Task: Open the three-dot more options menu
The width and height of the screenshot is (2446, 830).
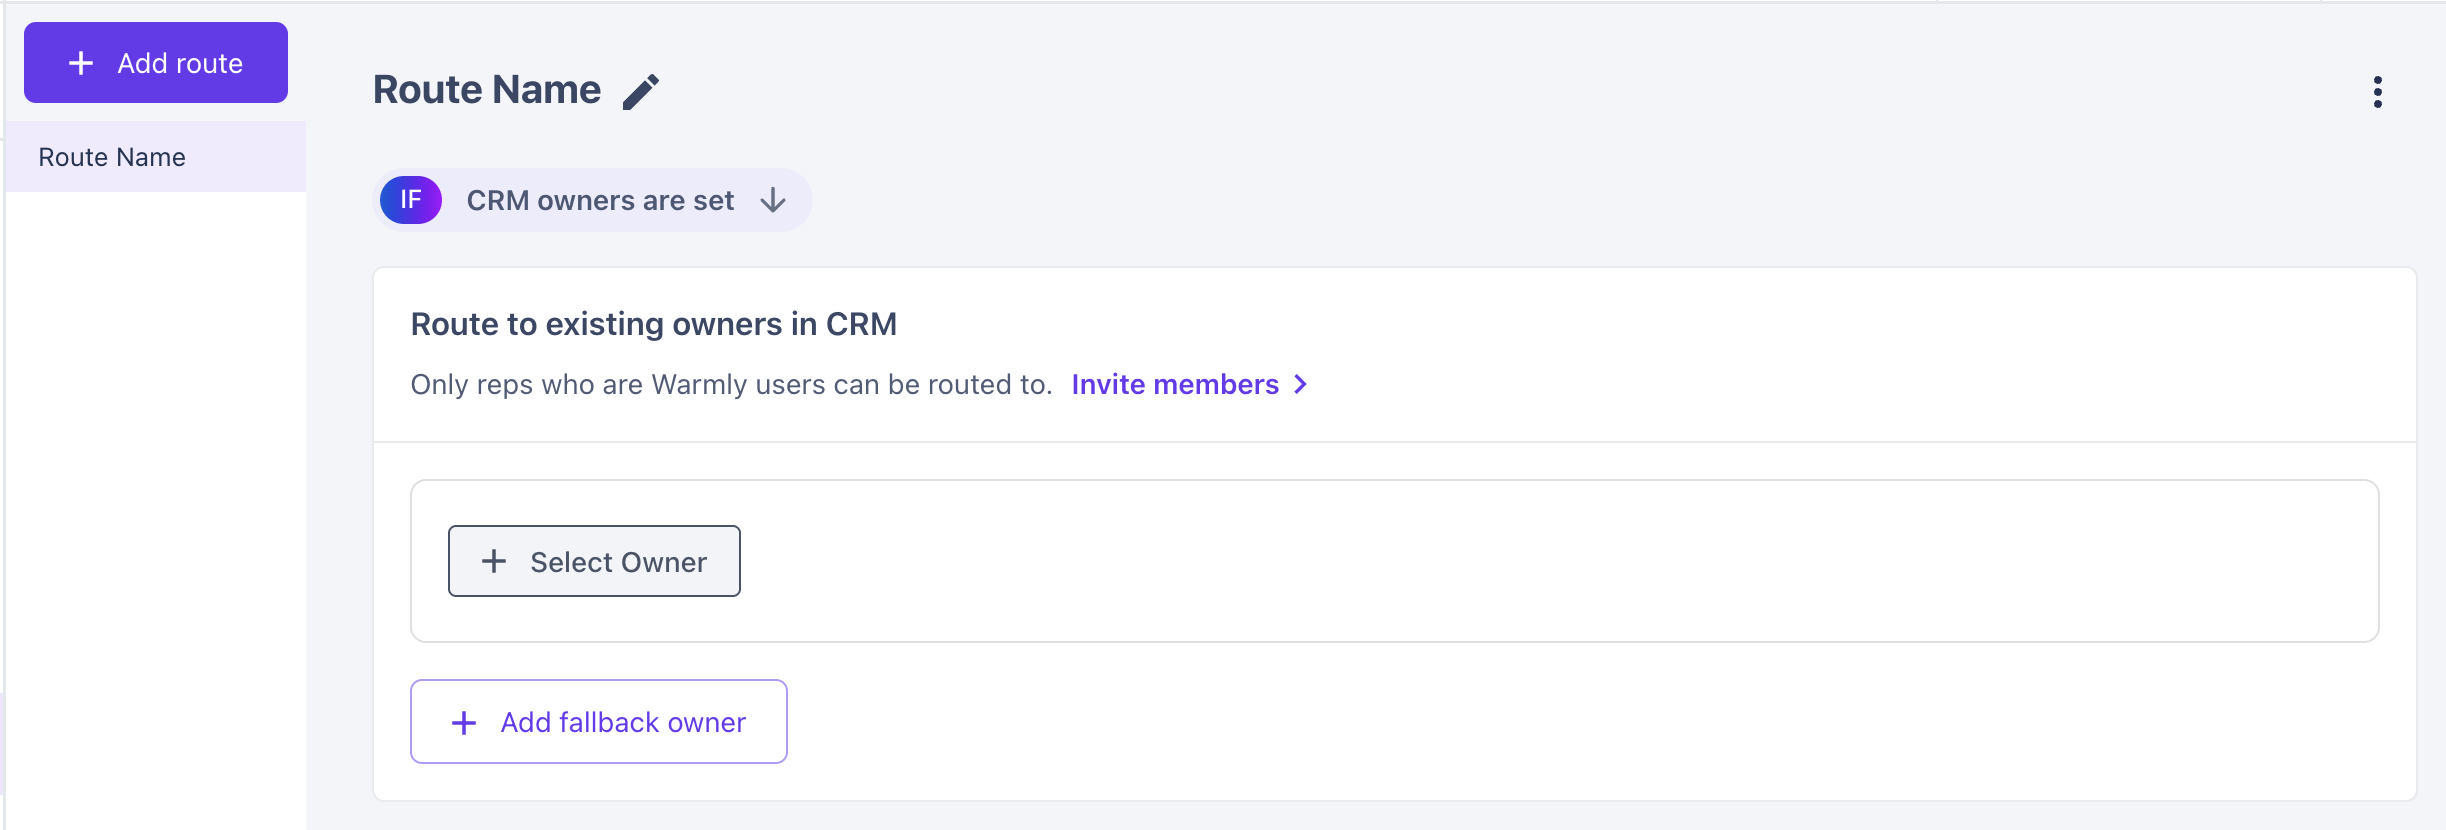Action: tap(2377, 92)
